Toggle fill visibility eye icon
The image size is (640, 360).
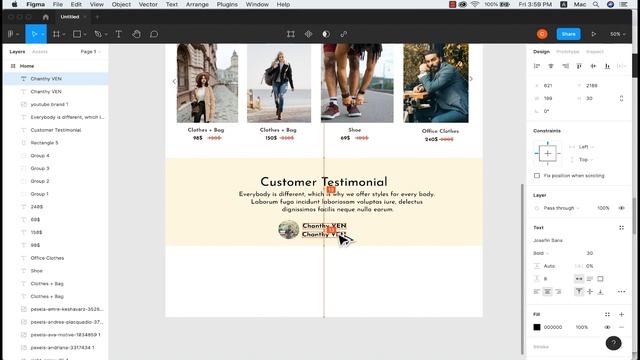coord(607,327)
